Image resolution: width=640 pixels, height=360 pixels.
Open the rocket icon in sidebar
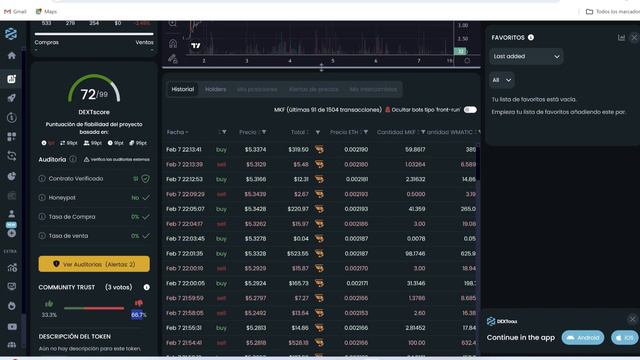[x=11, y=98]
